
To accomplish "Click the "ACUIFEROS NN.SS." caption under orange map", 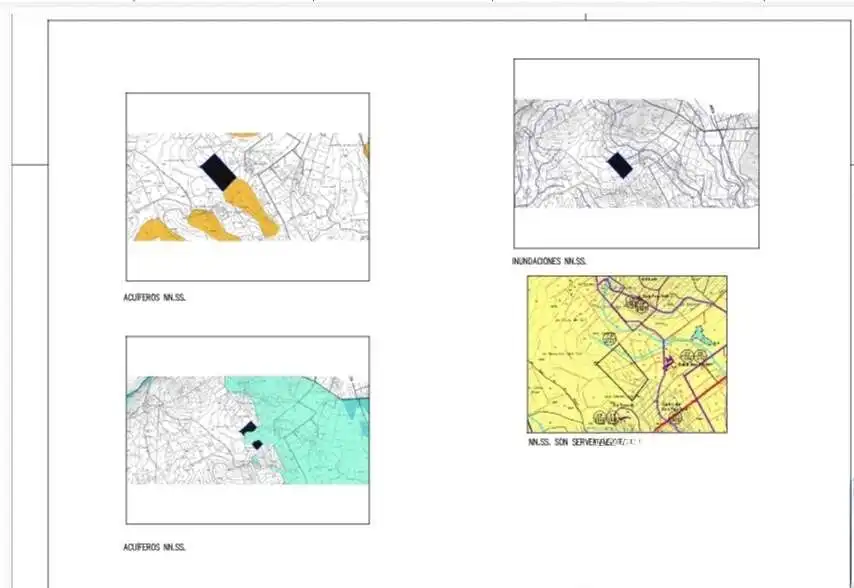I will tap(155, 298).
